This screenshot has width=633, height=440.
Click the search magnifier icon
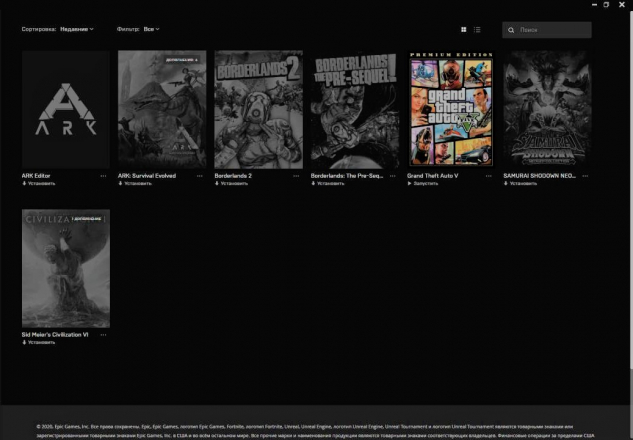pyautogui.click(x=511, y=30)
